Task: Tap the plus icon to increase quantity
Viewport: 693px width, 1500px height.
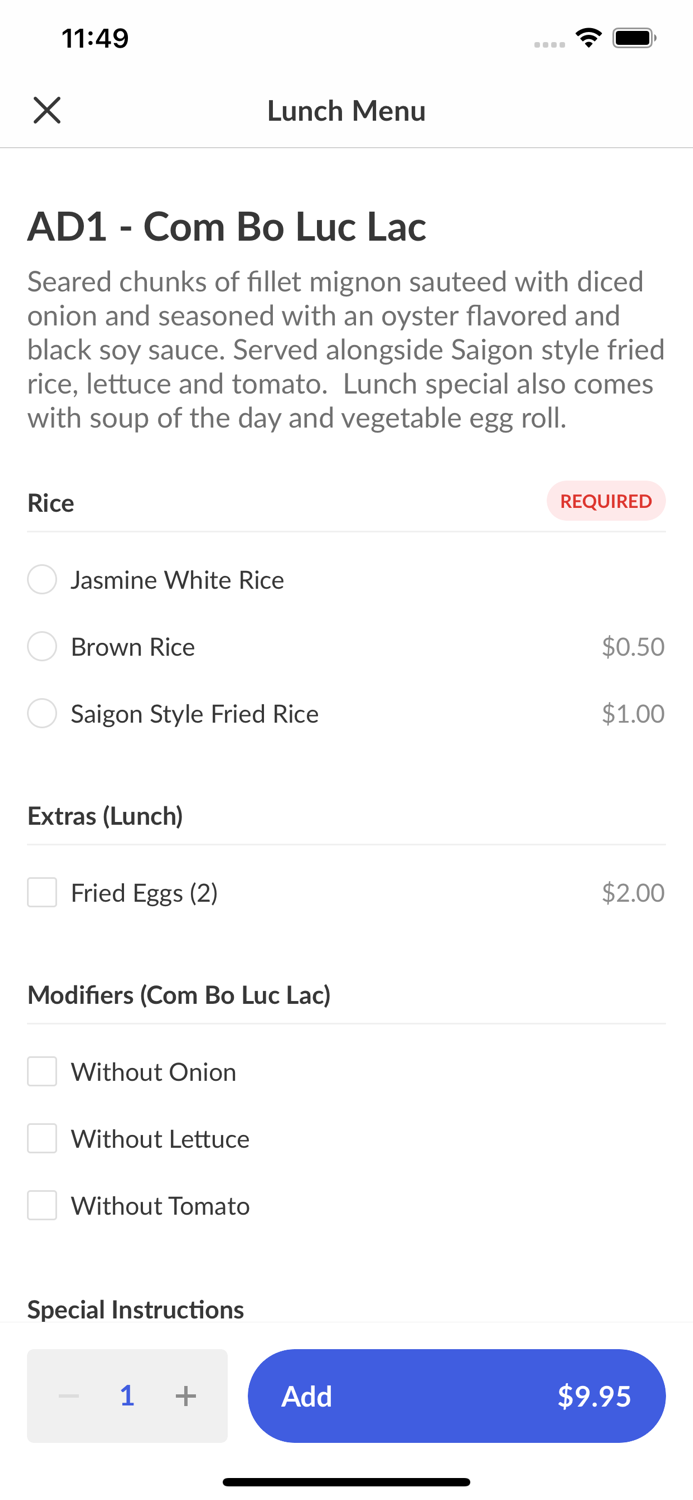Action: click(186, 1396)
